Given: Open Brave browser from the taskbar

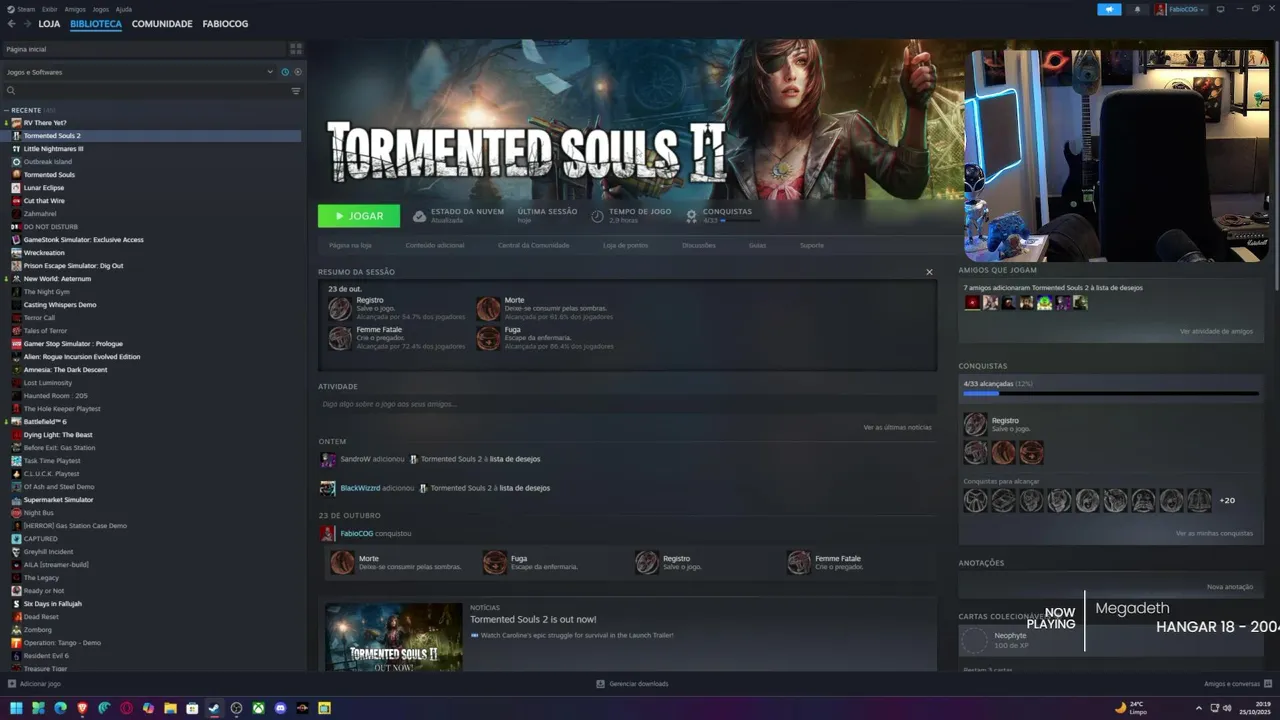Looking at the screenshot, I should point(82,708).
